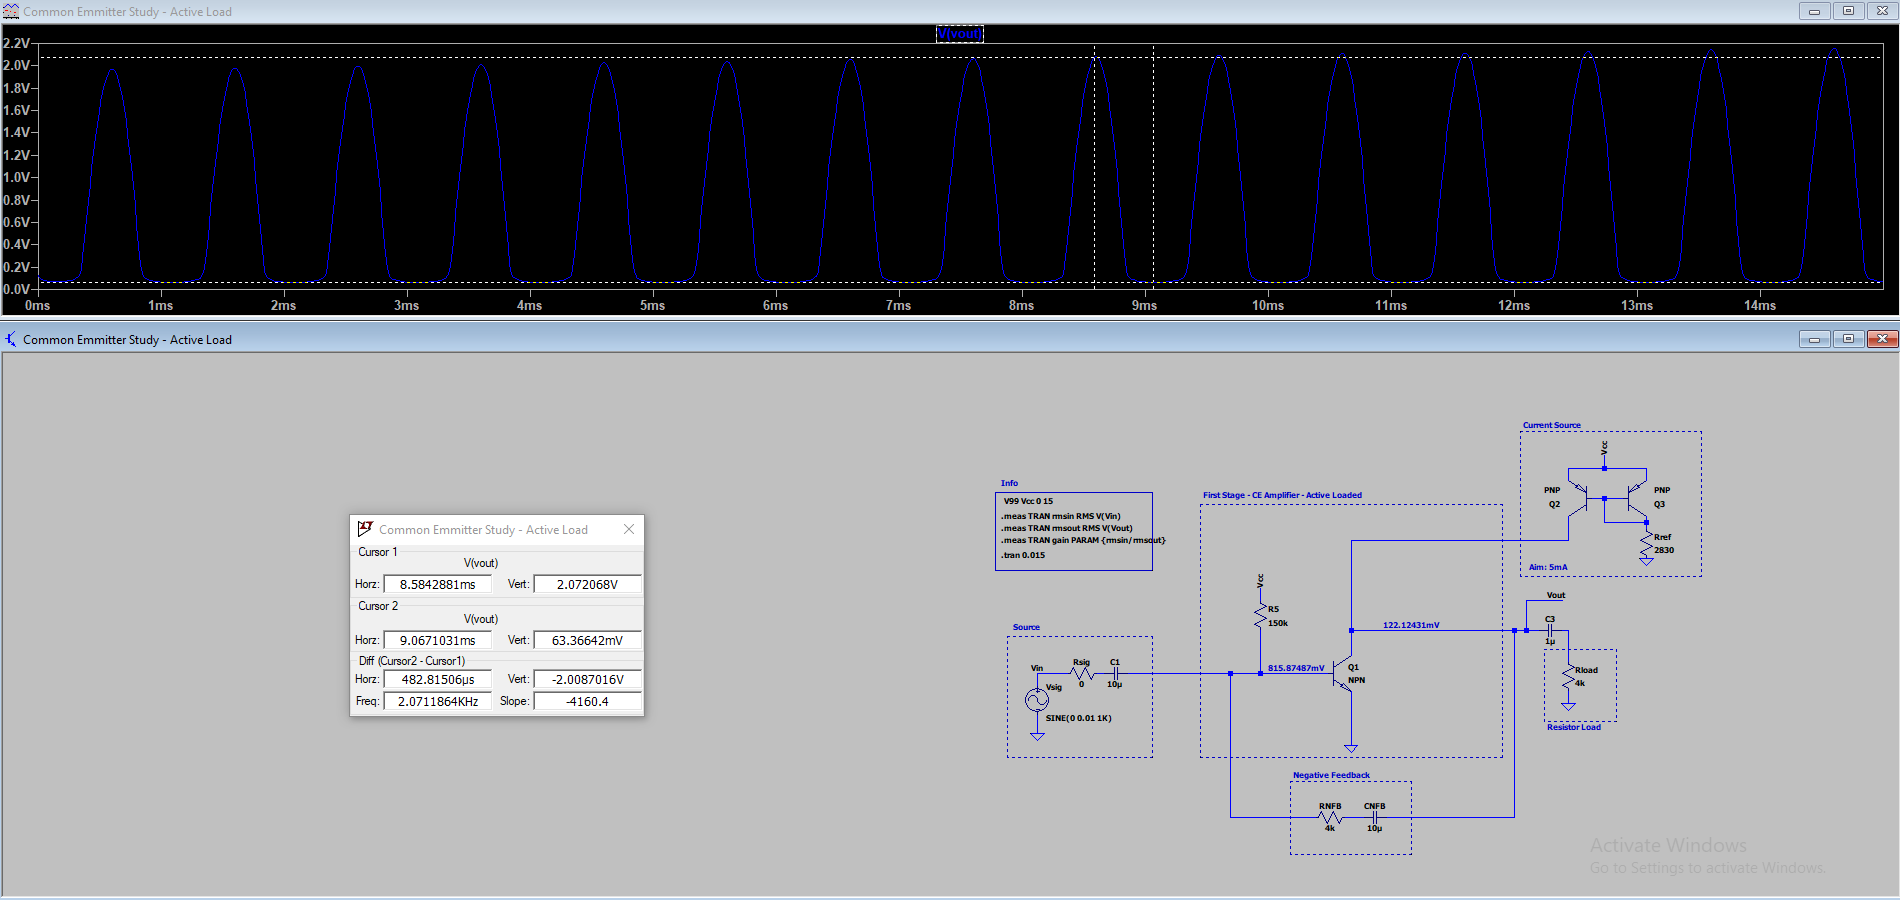Minimize the schematic window
Viewport: 1900px width, 900px height.
[1814, 339]
